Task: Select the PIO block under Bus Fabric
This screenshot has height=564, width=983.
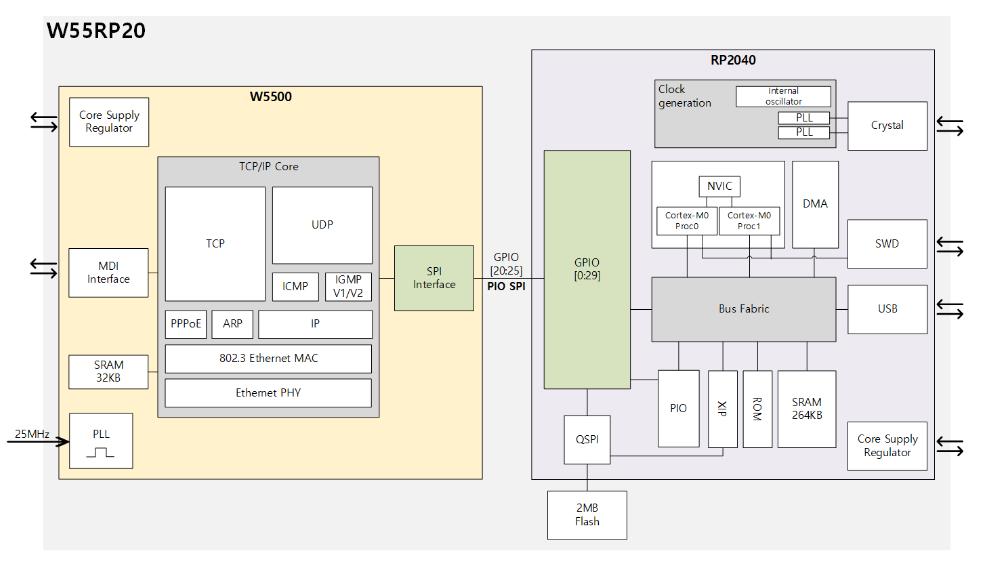Action: click(x=678, y=409)
